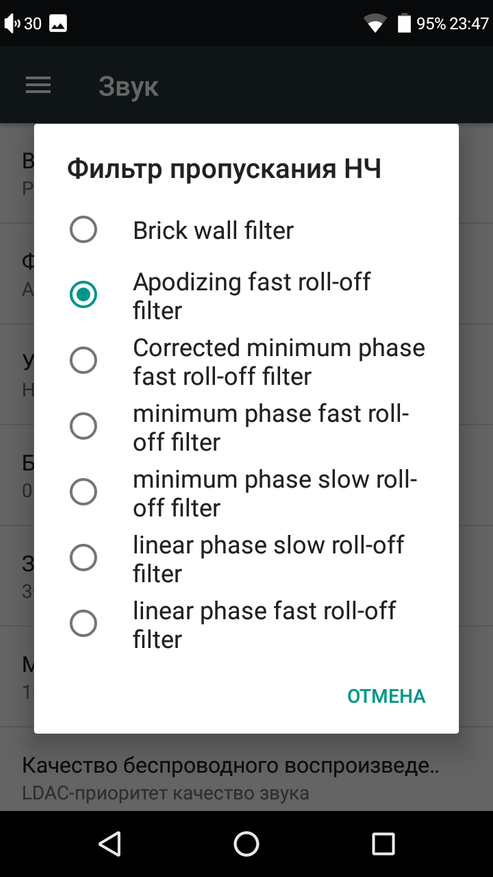The height and width of the screenshot is (877, 493).
Task: Cancel the dialog with ОТМЕНА
Action: point(386,696)
